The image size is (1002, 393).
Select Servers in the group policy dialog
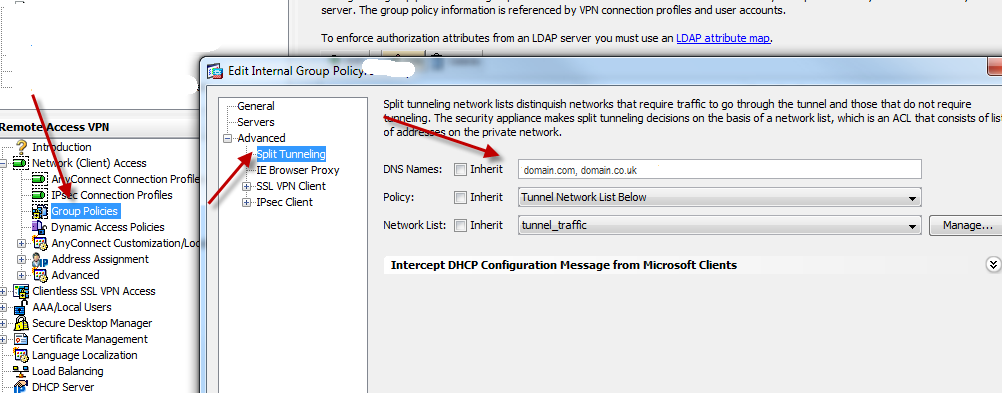click(x=256, y=122)
